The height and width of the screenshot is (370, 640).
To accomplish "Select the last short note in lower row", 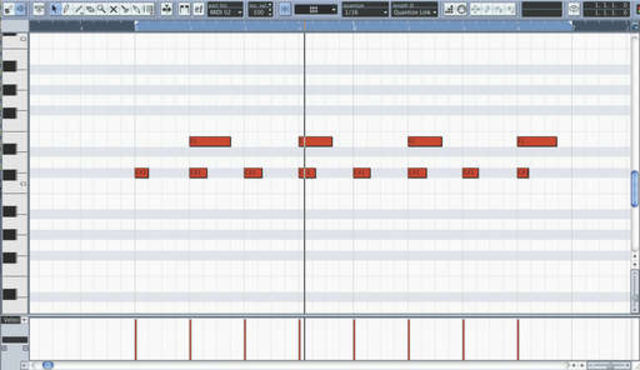I will click(x=523, y=173).
